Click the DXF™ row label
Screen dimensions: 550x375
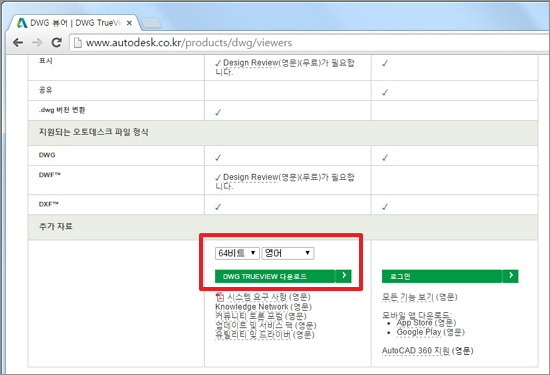click(48, 204)
